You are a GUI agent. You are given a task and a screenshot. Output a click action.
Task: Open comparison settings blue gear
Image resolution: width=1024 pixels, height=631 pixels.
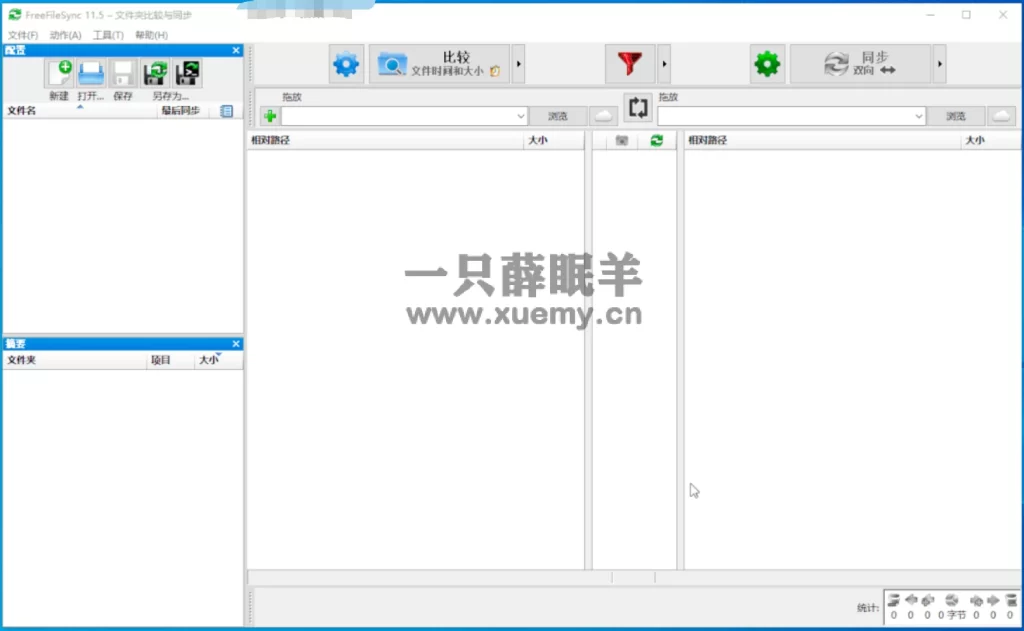coord(346,64)
